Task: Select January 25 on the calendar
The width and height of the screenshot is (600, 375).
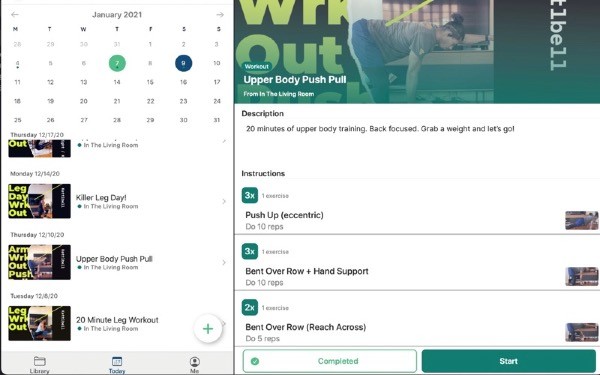Action: 17,120
